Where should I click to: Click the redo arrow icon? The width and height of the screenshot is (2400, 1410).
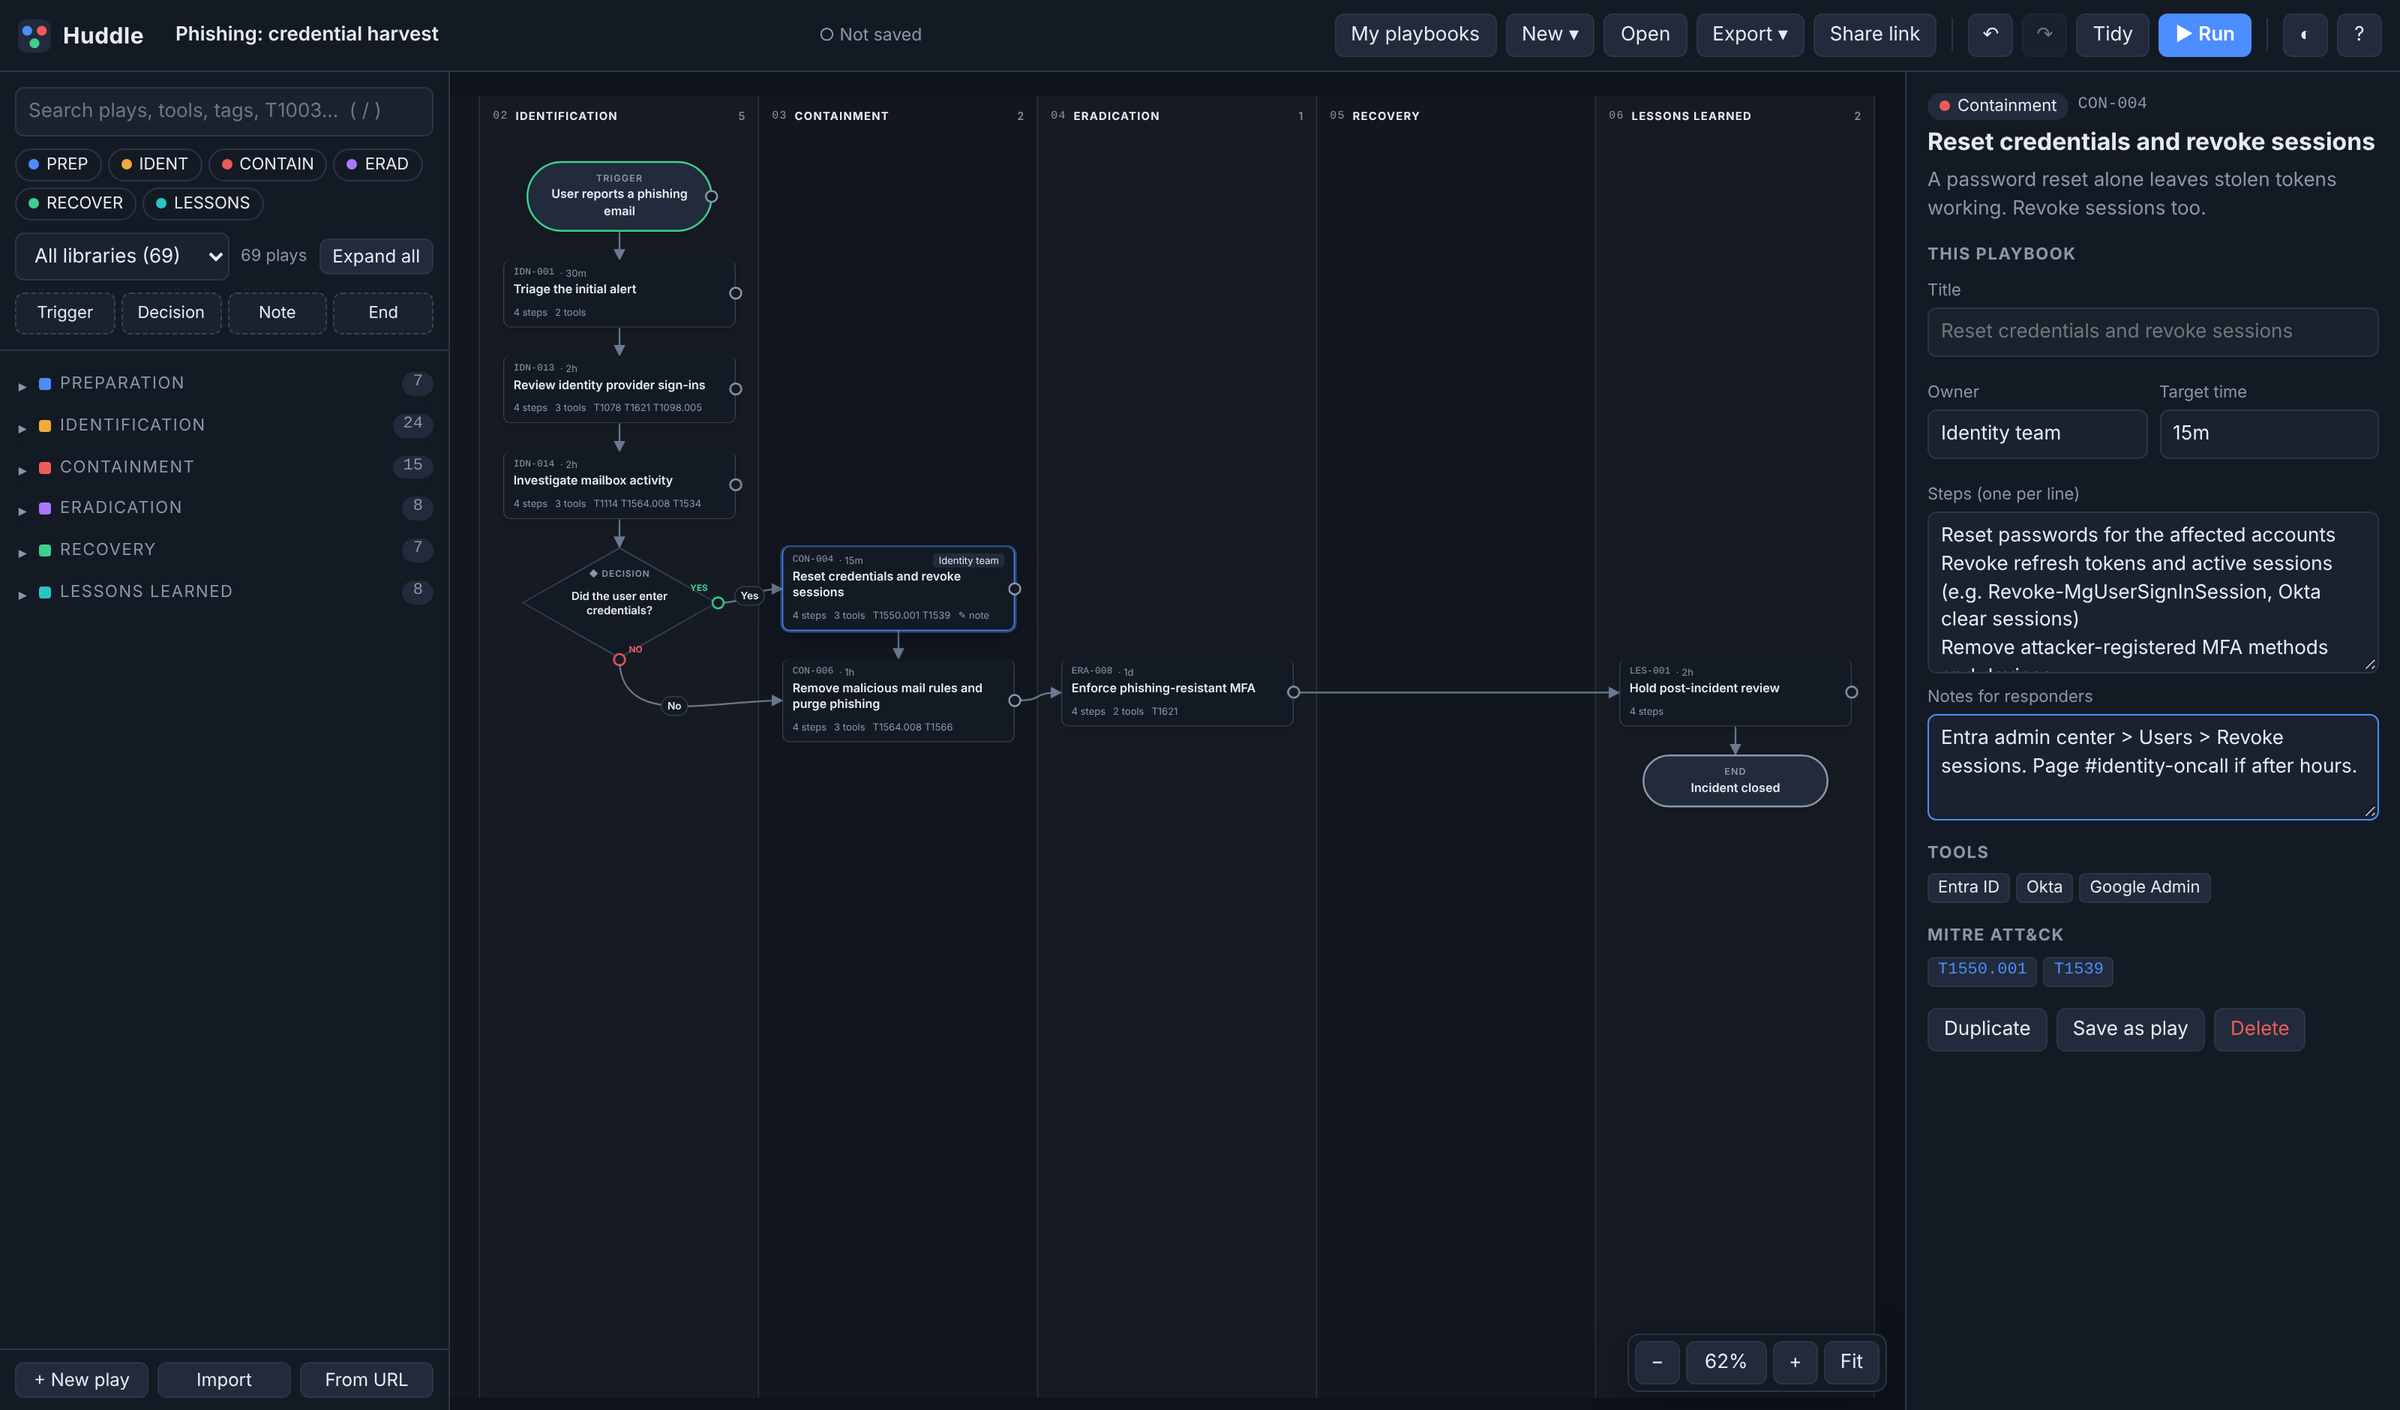click(2044, 35)
